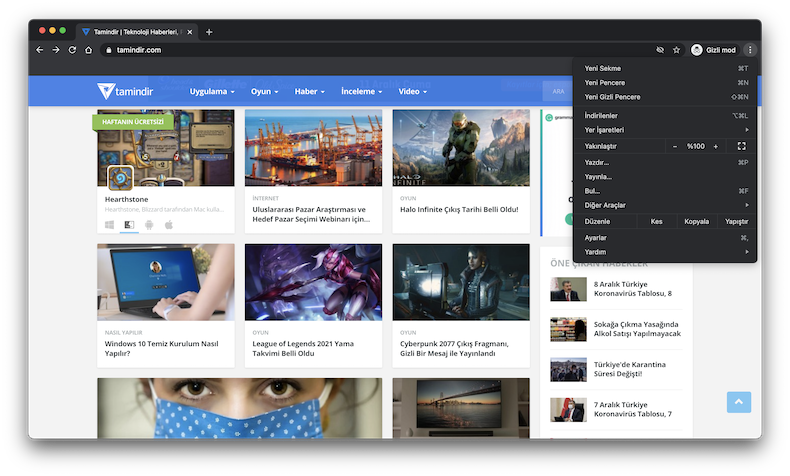Select Yeni Gizli Pencere menu item
Screen dimensions: 790x476
pyautogui.click(x=665, y=97)
